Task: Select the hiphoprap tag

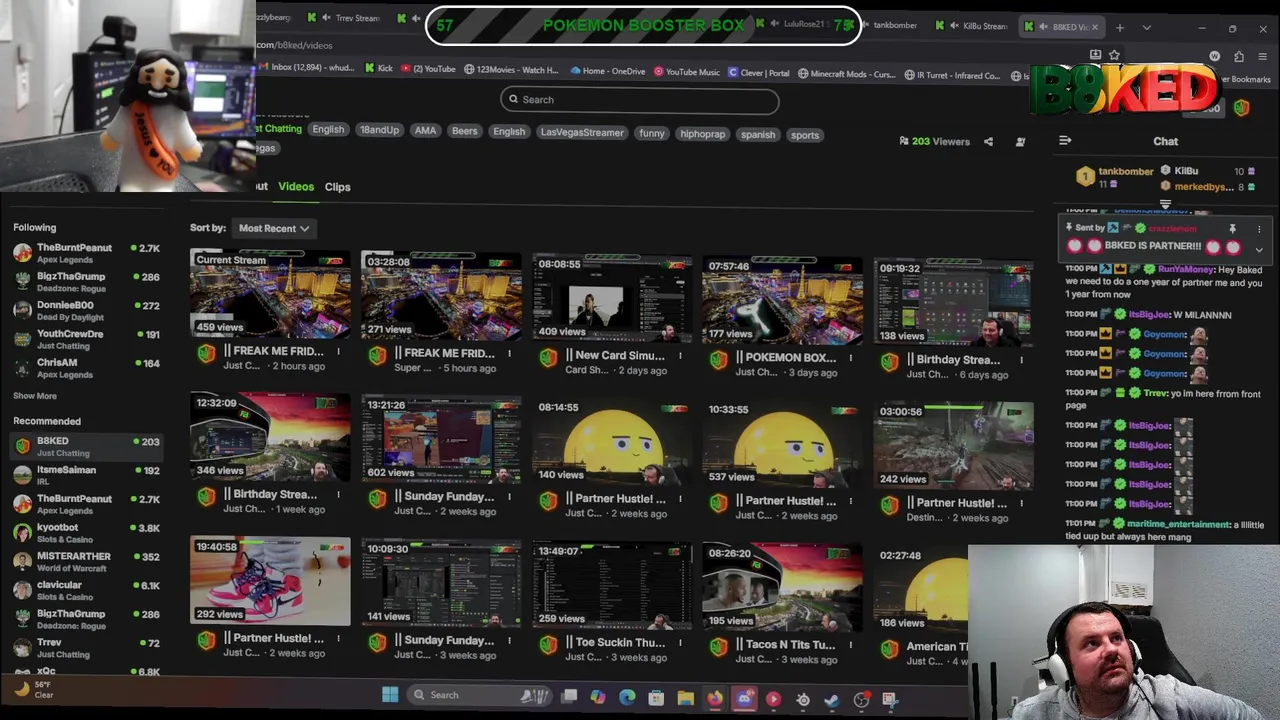Action: click(702, 134)
